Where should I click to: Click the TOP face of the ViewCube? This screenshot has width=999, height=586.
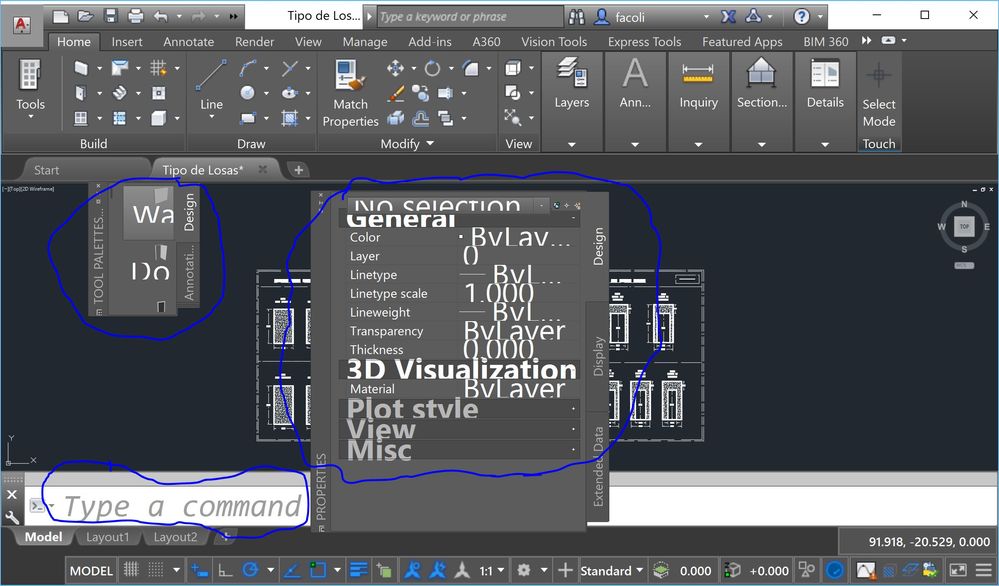pos(964,226)
